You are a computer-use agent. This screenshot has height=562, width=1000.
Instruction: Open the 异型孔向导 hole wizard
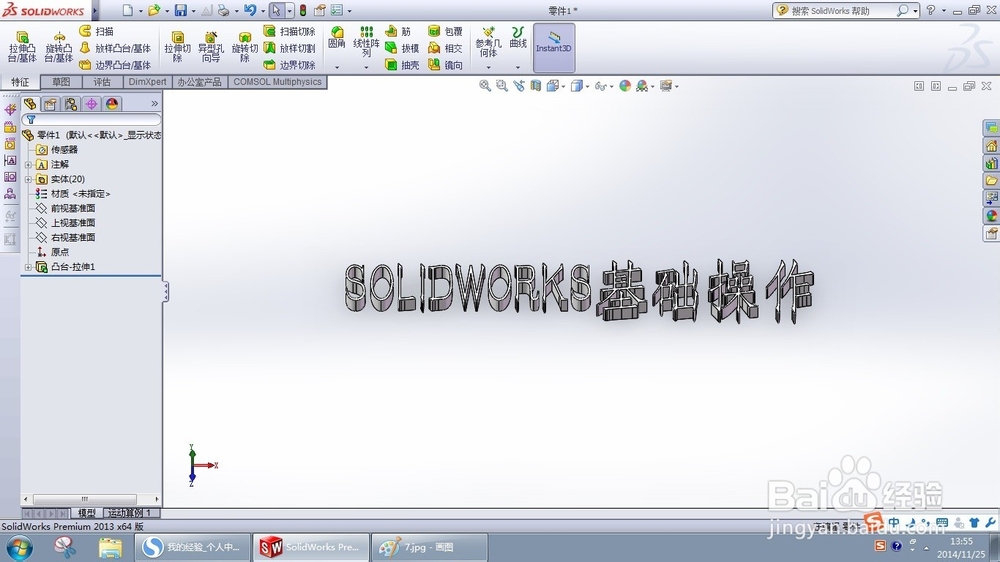(210, 47)
